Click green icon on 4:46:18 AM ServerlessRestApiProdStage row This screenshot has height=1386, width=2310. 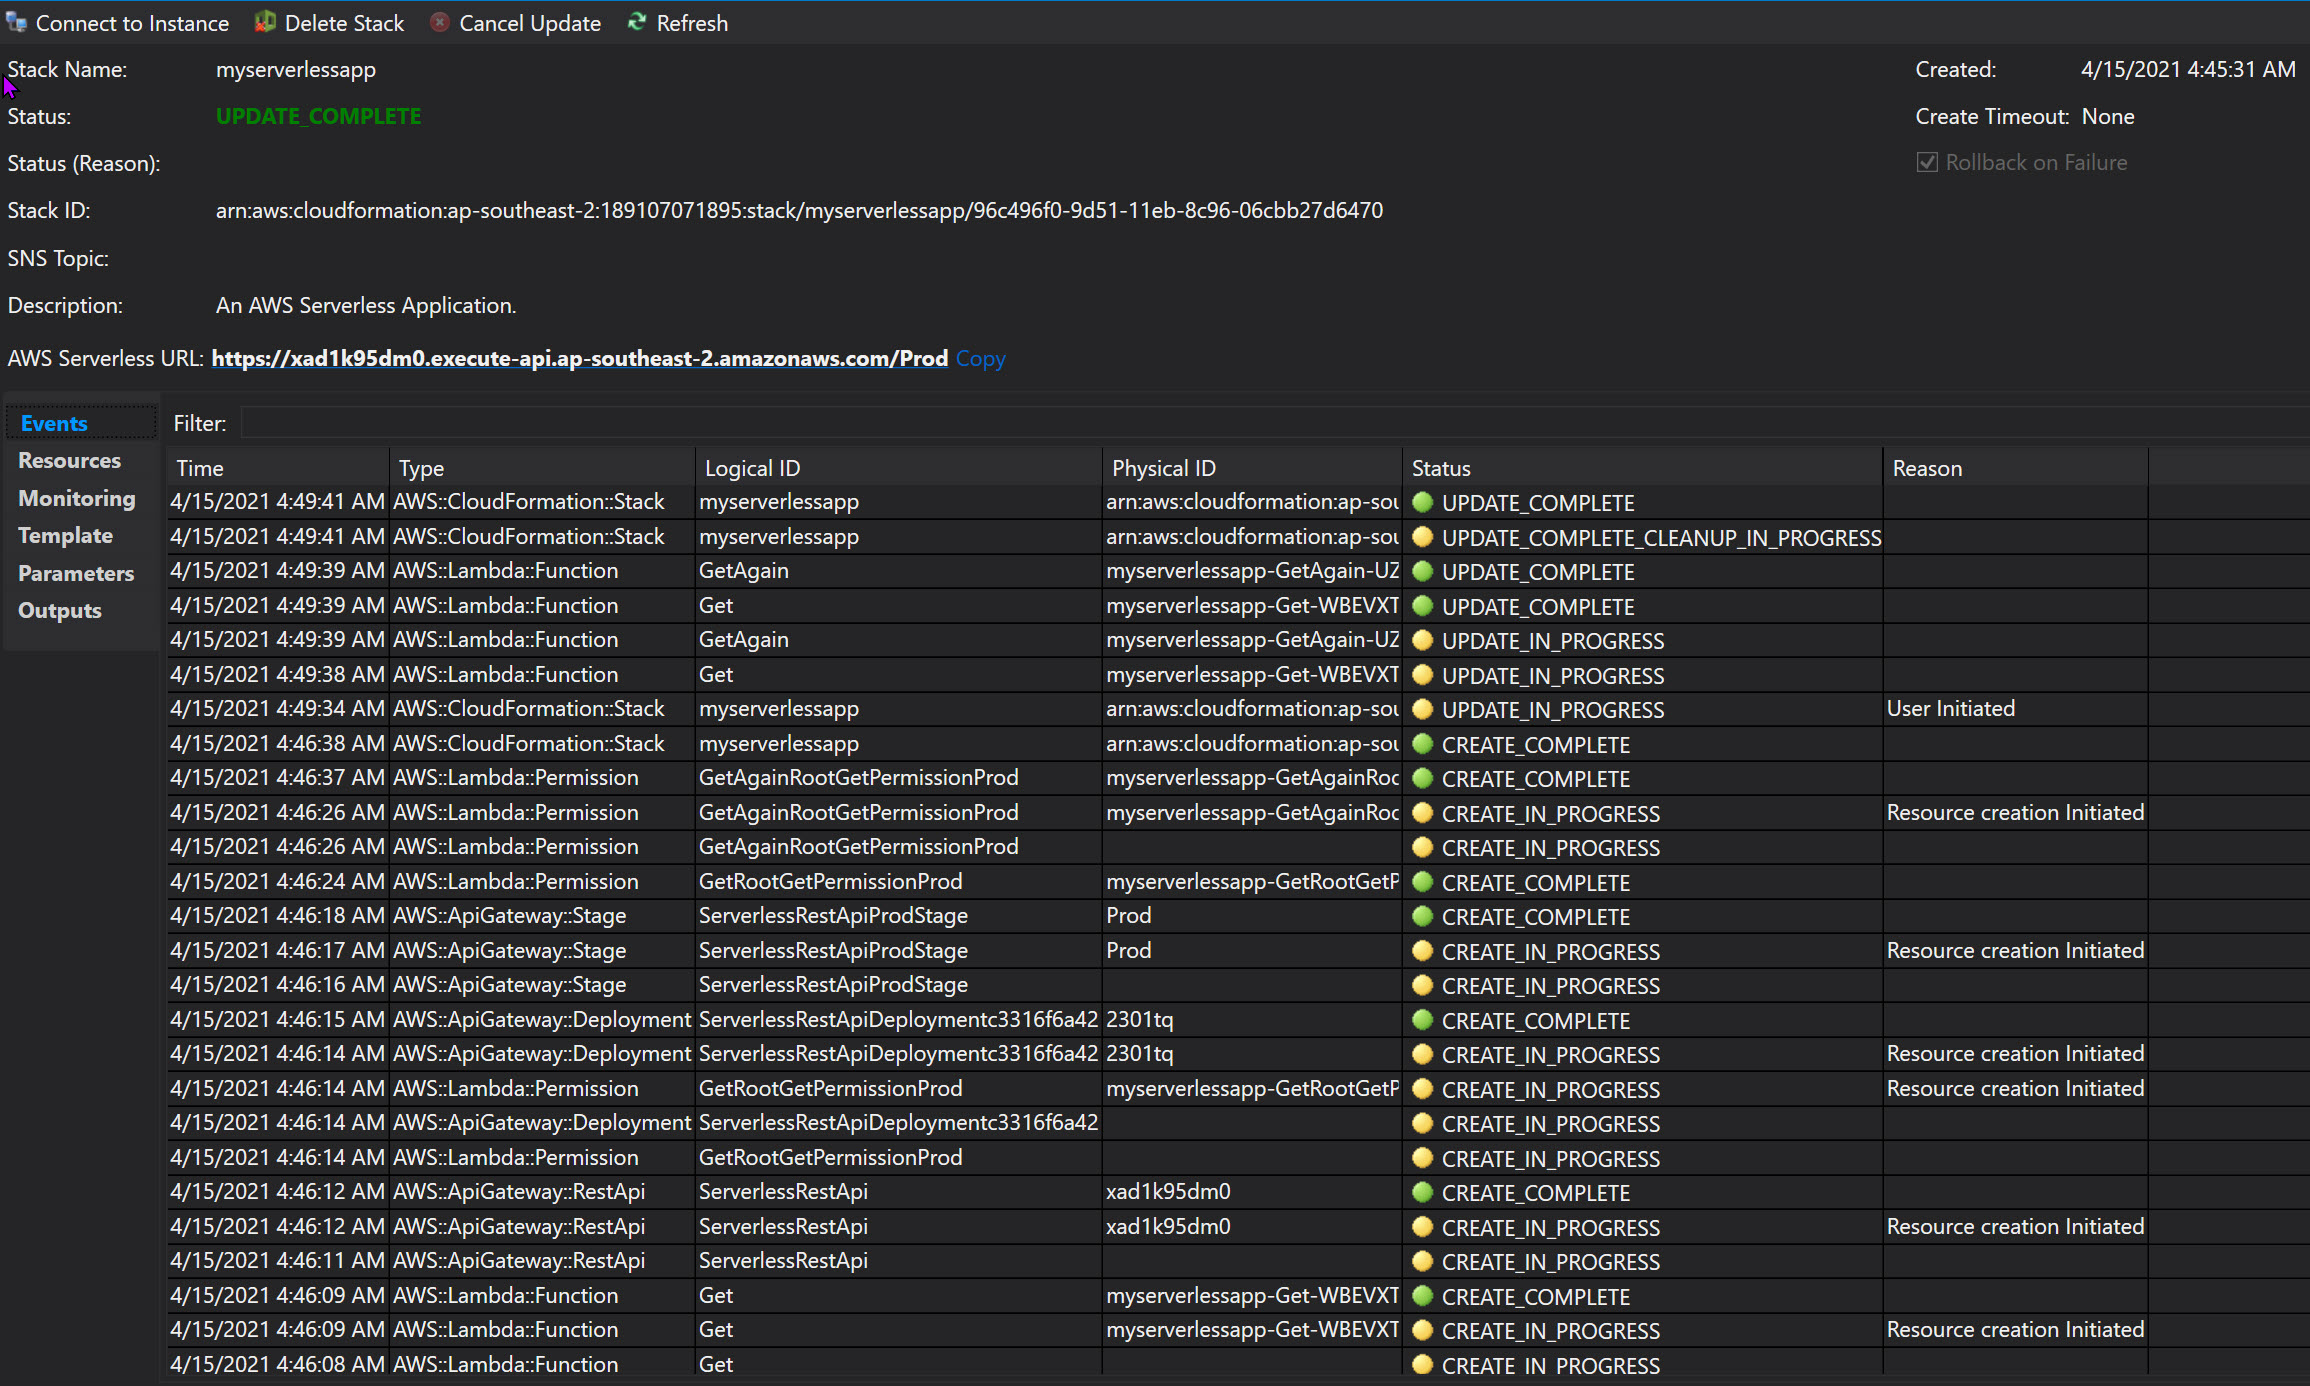(1422, 916)
